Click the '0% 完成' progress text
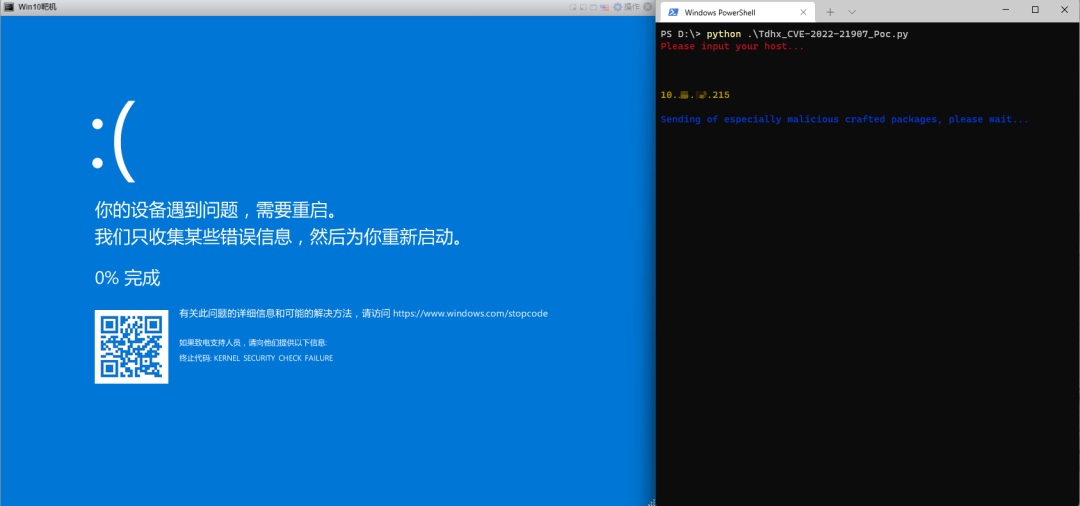Image resolution: width=1080 pixels, height=506 pixels. [127, 278]
